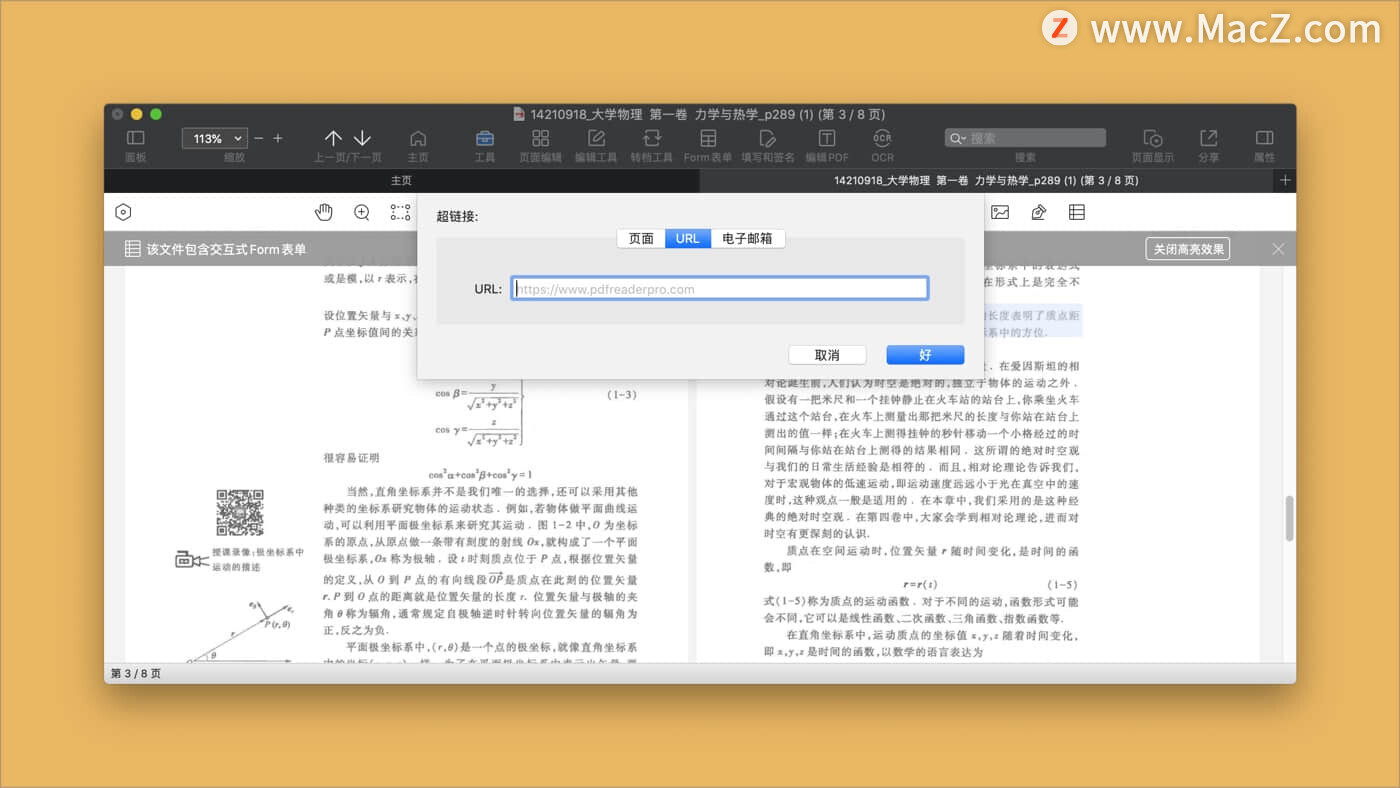The image size is (1400, 788).
Task: Select the 页面 tab in hyperlink dialog
Action: point(641,238)
